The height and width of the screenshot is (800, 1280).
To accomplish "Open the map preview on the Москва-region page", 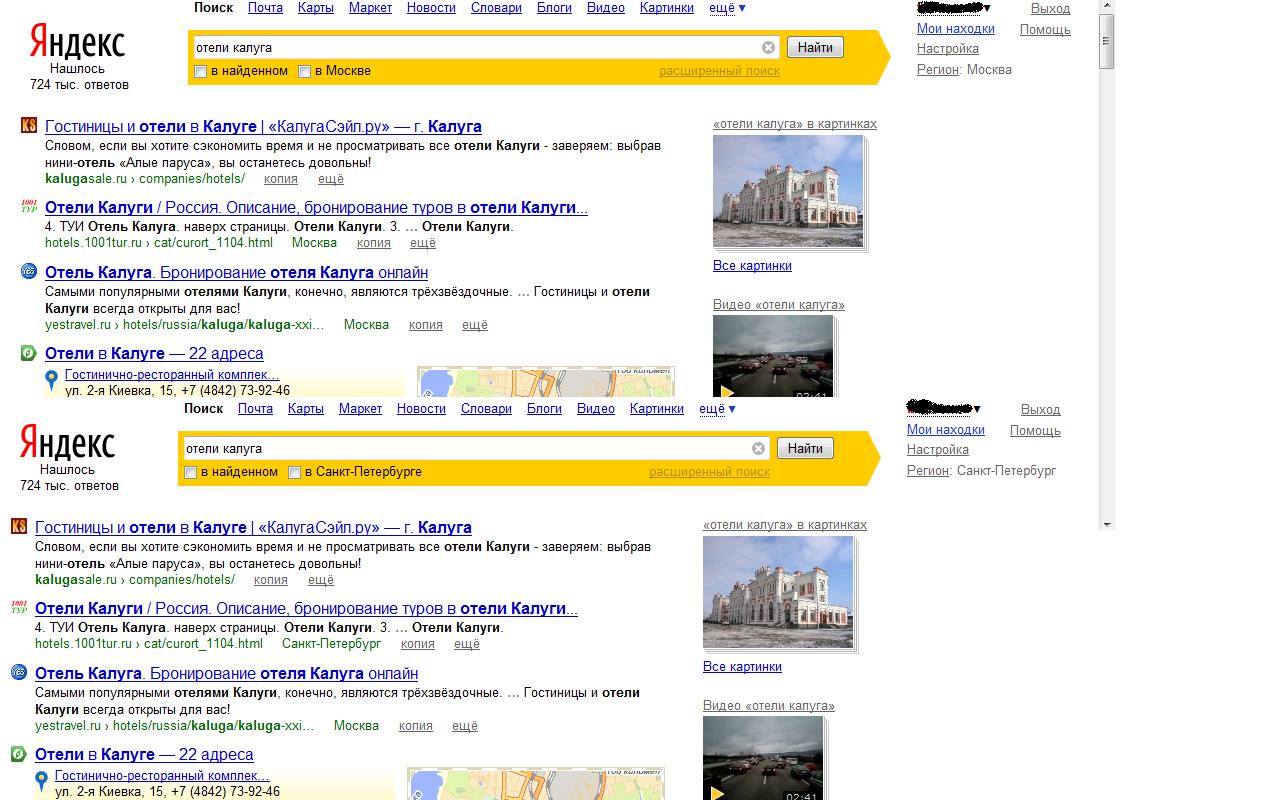I will 546,382.
